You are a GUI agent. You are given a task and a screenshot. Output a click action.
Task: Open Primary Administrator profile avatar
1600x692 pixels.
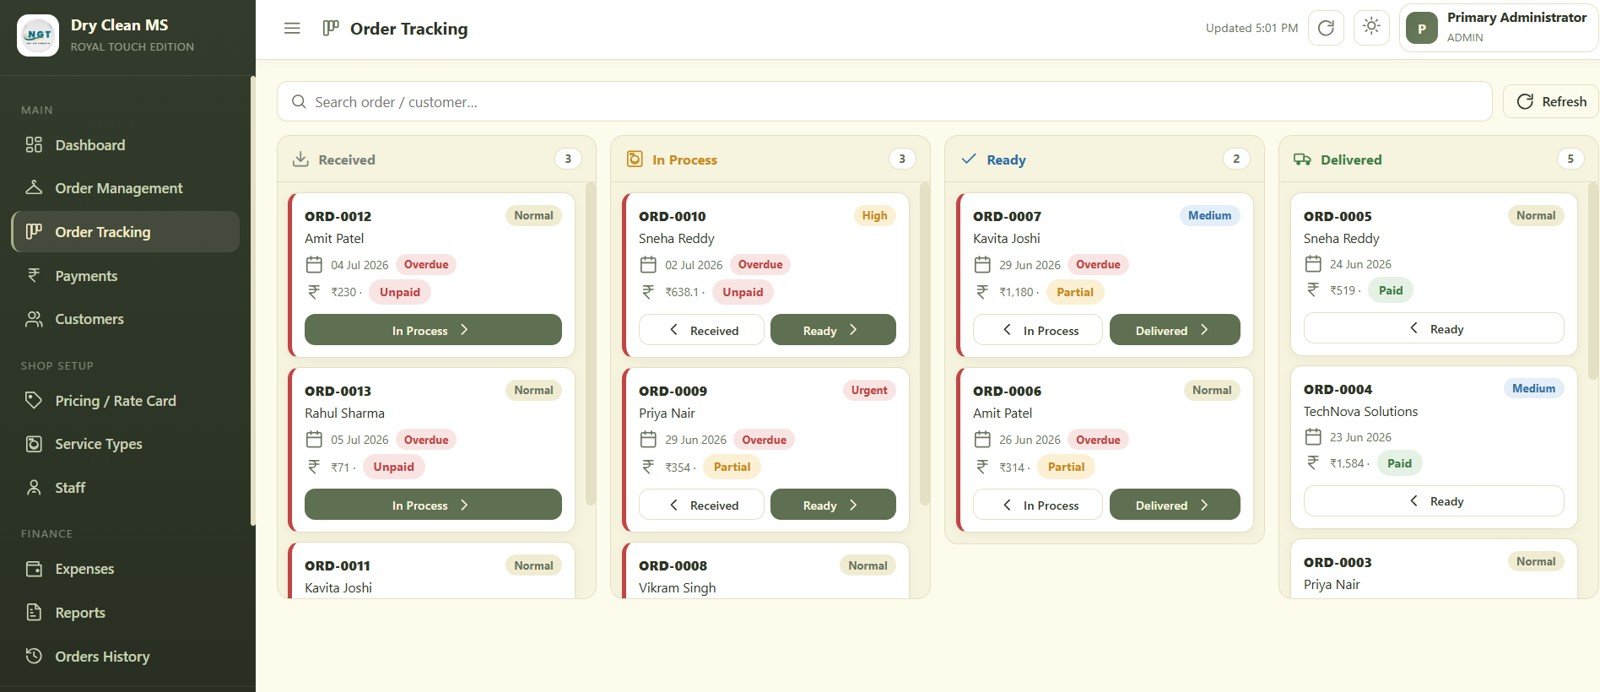point(1422,28)
